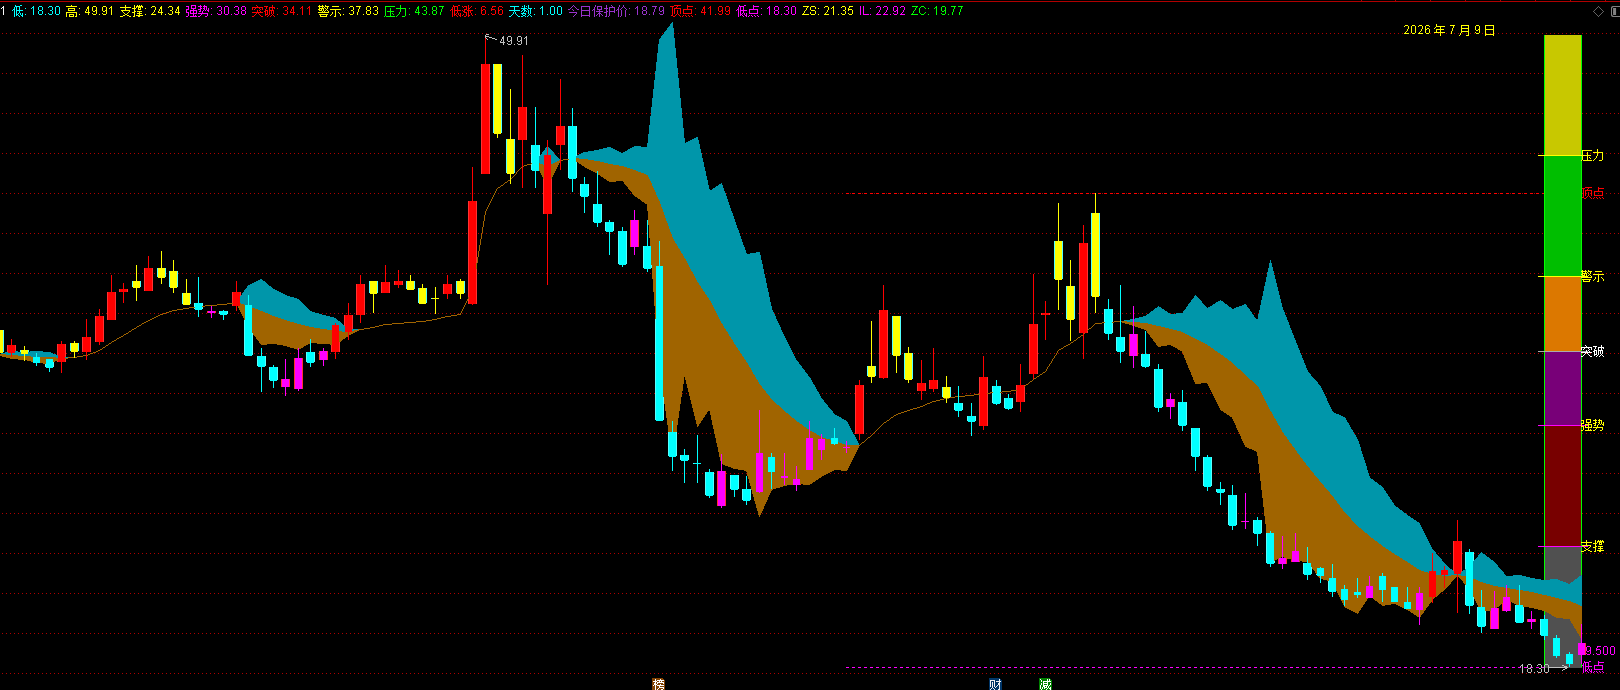The width and height of the screenshot is (1620, 690).
Task: Click the 警示: 37.83 value in header
Action: click(x=348, y=11)
